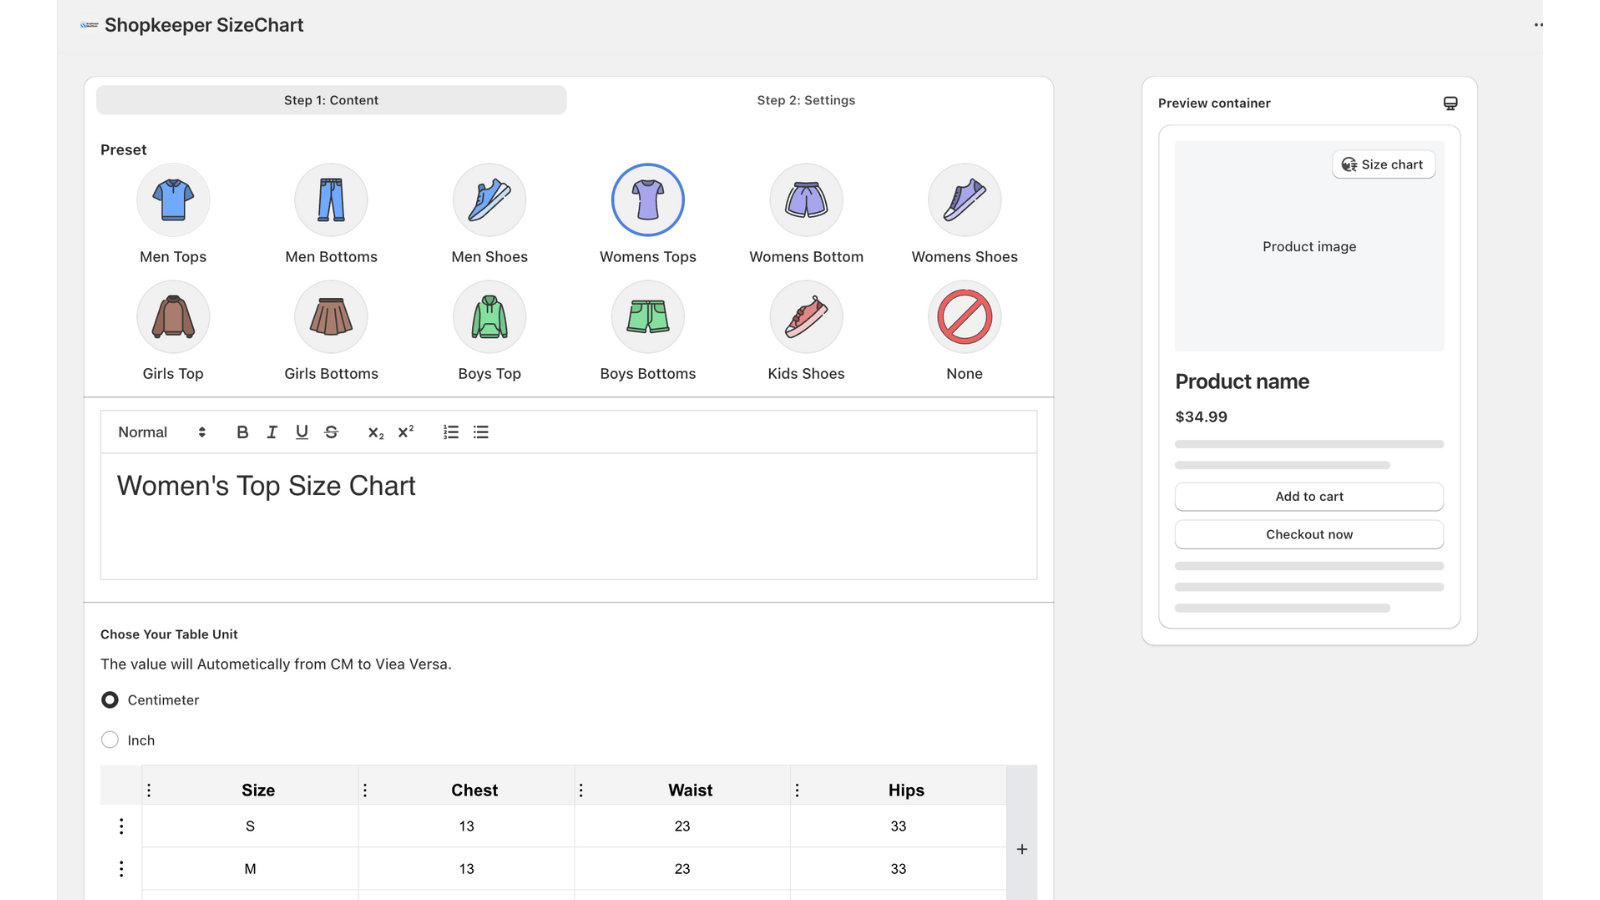Select the Centimeter unit radio button
This screenshot has height=900, width=1600.
110,700
